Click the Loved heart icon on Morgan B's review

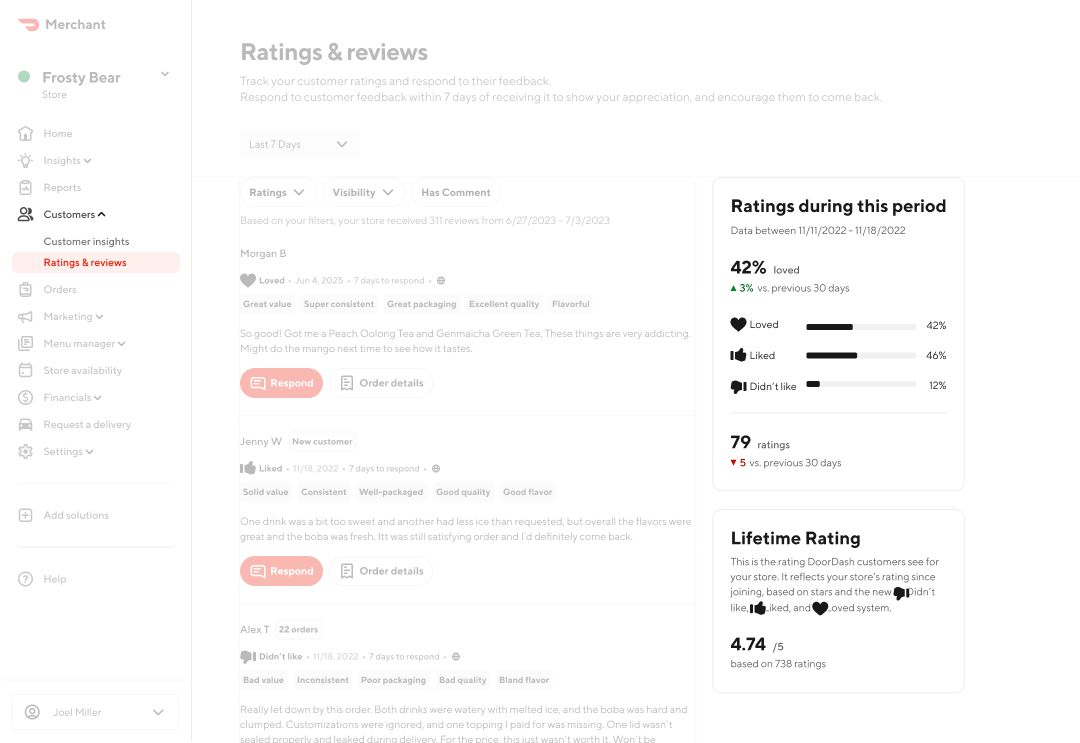tap(247, 280)
